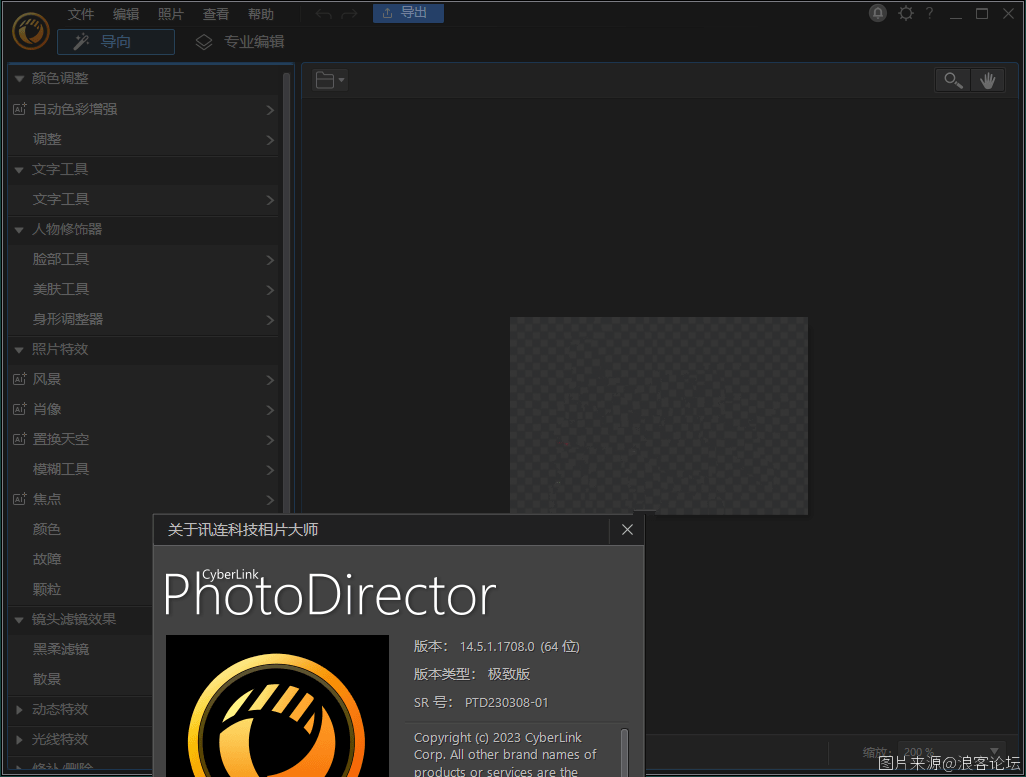Open the folder icon dropdown
Image resolution: width=1026 pixels, height=777 pixels.
click(329, 80)
